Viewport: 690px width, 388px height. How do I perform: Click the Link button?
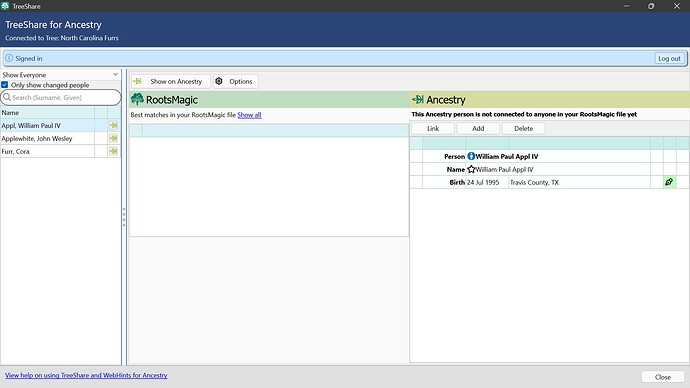[x=433, y=128]
